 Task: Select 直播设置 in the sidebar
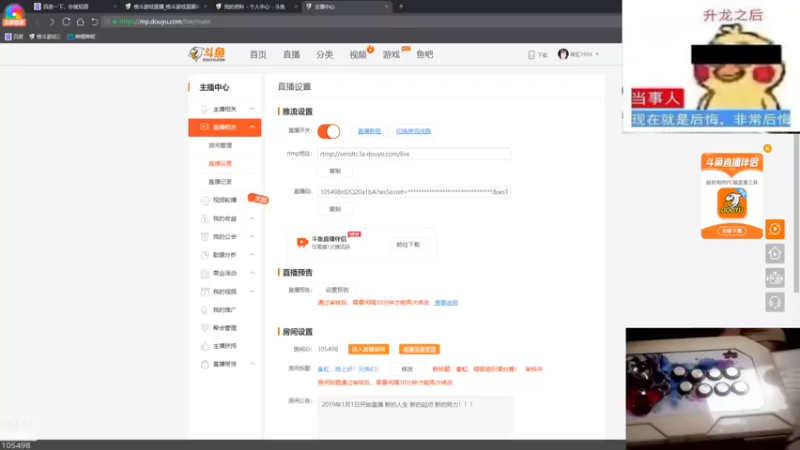220,164
